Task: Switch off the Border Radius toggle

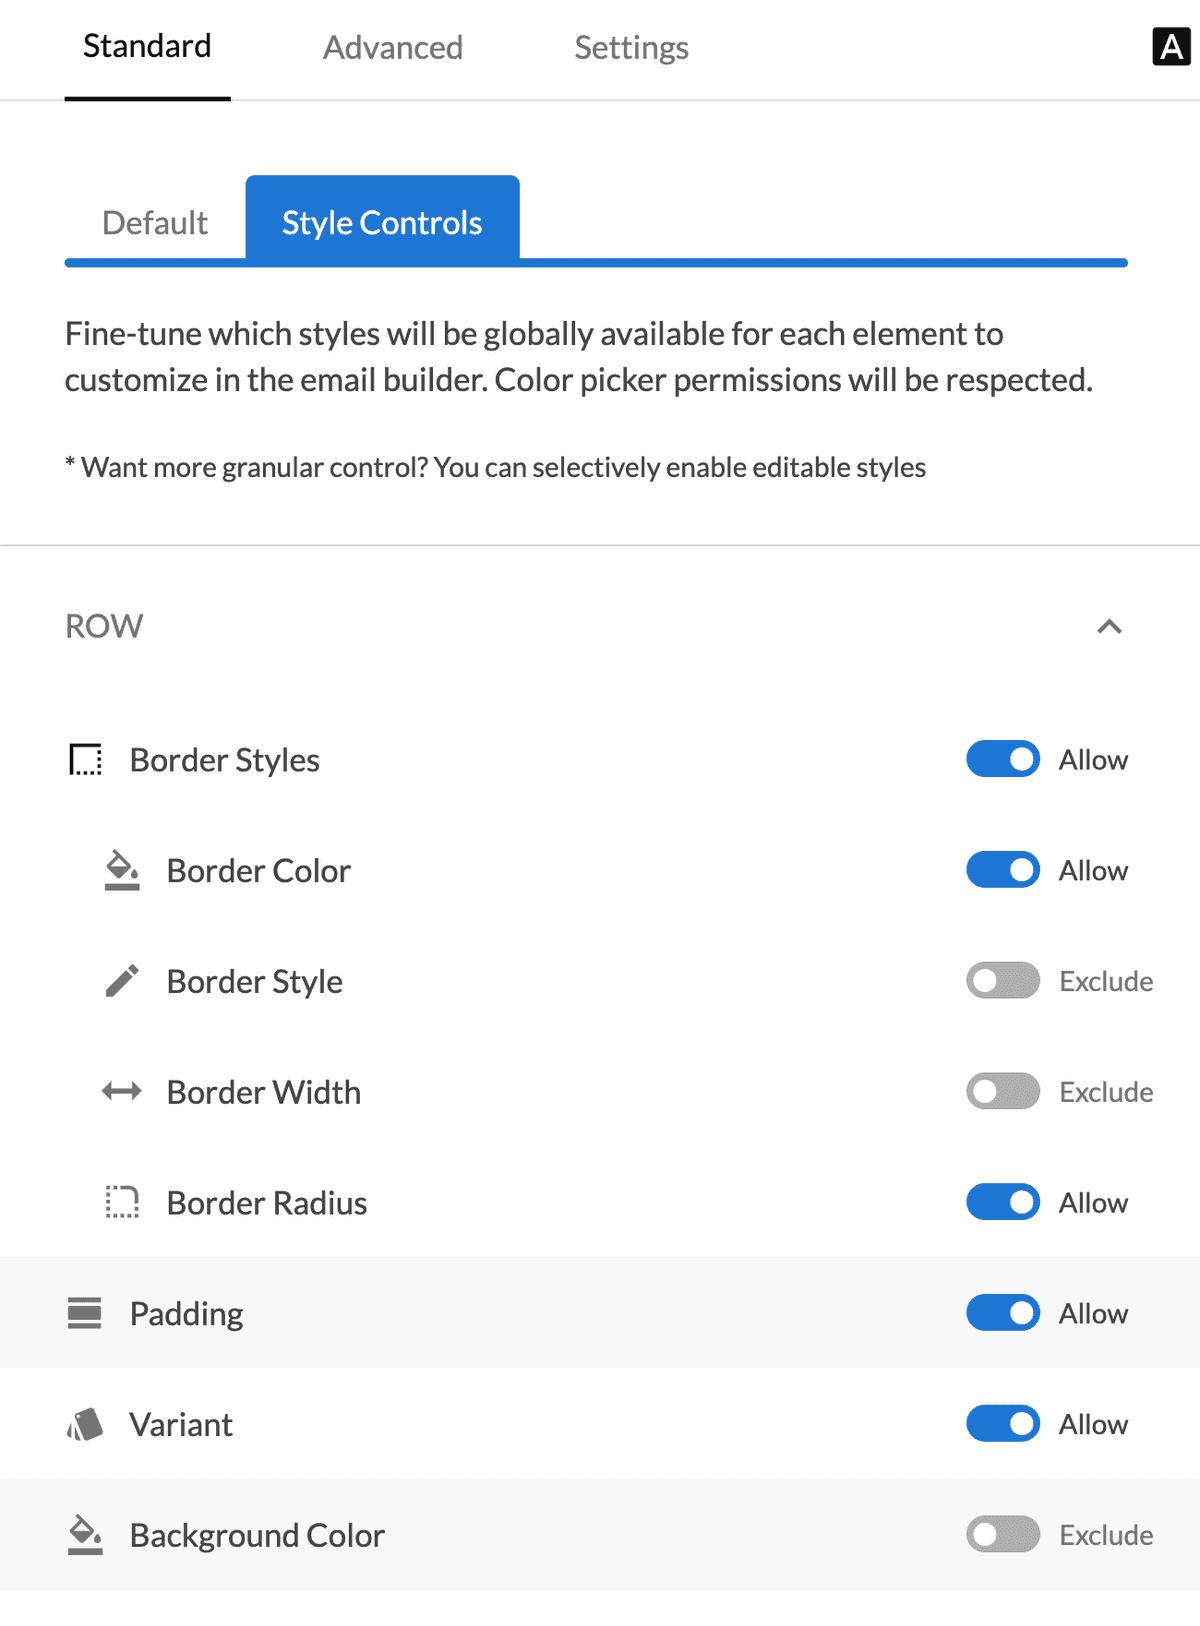Action: pyautogui.click(x=1003, y=1202)
